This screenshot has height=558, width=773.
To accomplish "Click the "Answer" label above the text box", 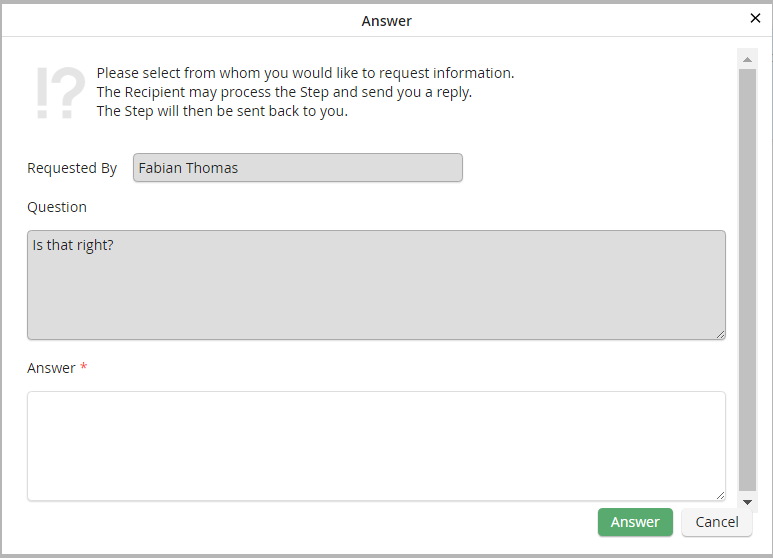I will click(51, 368).
